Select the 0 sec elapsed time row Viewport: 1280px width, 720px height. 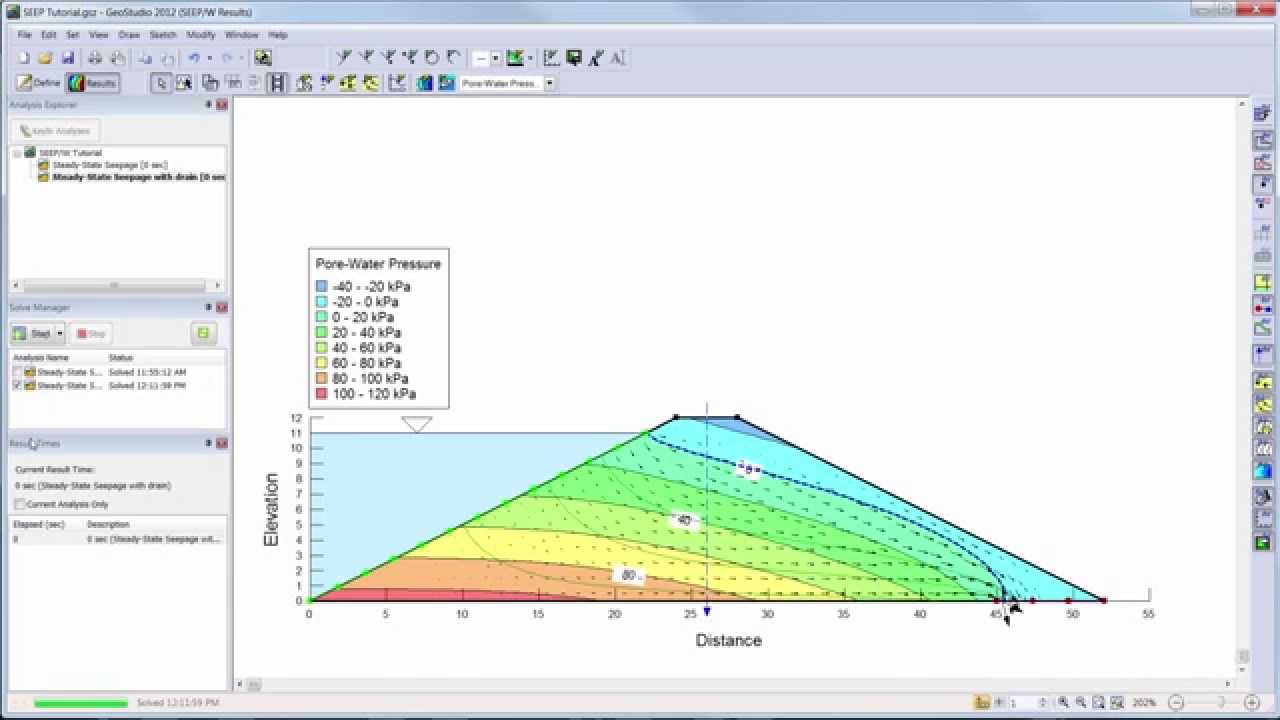(118, 539)
